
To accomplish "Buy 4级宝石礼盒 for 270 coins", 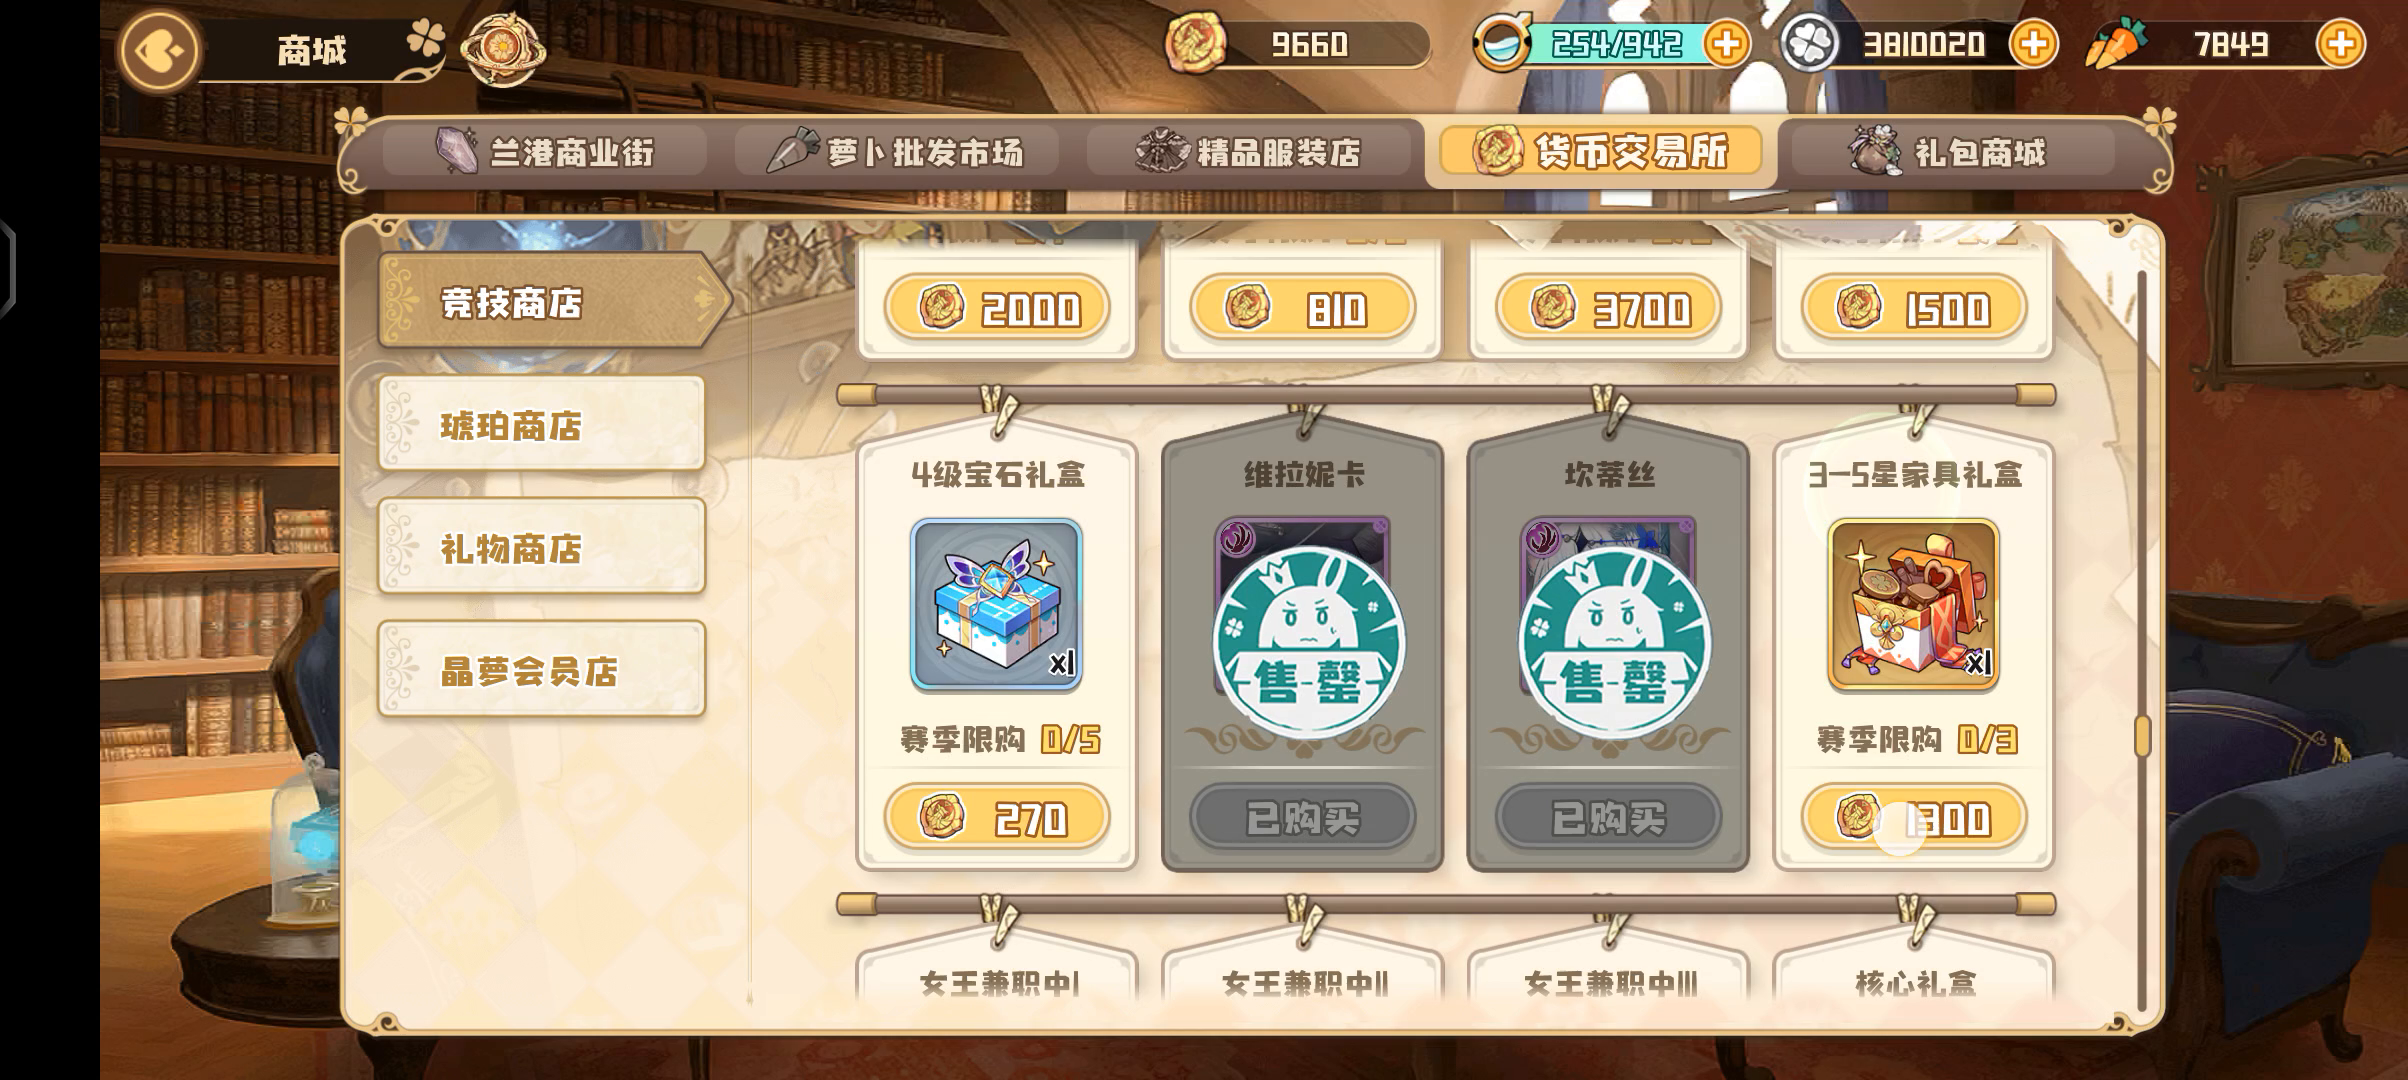I will point(997,817).
